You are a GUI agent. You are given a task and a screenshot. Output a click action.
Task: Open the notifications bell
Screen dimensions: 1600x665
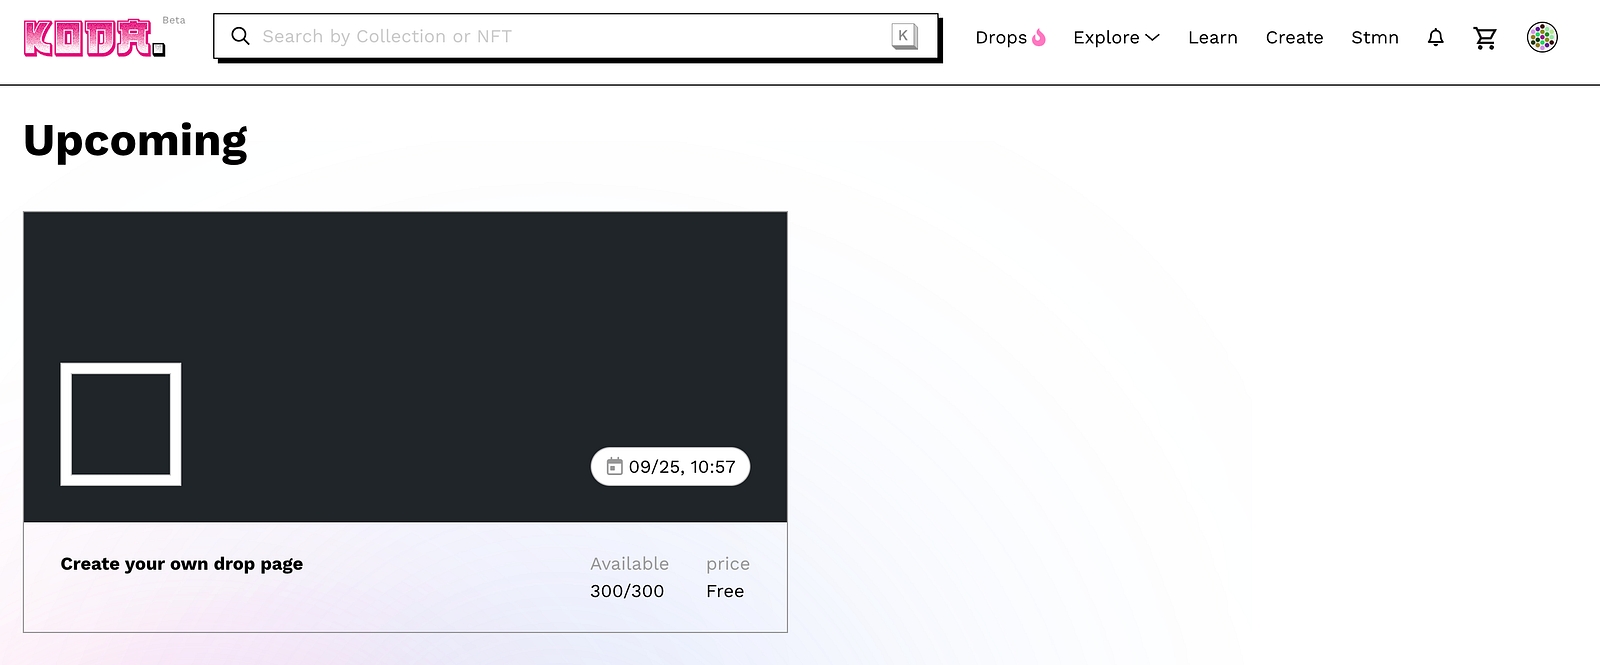1435,37
